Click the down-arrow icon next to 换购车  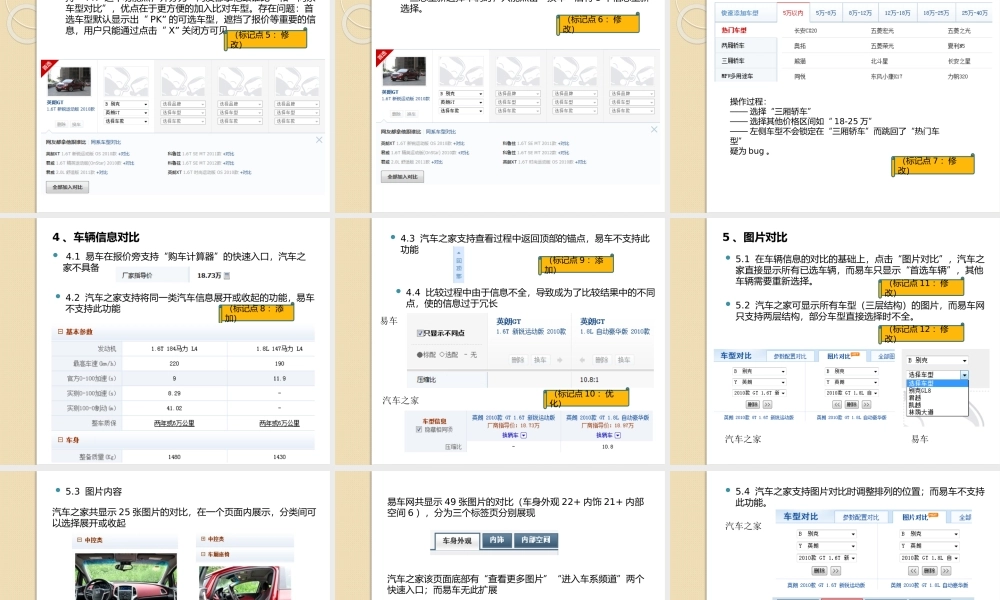click(x=524, y=435)
